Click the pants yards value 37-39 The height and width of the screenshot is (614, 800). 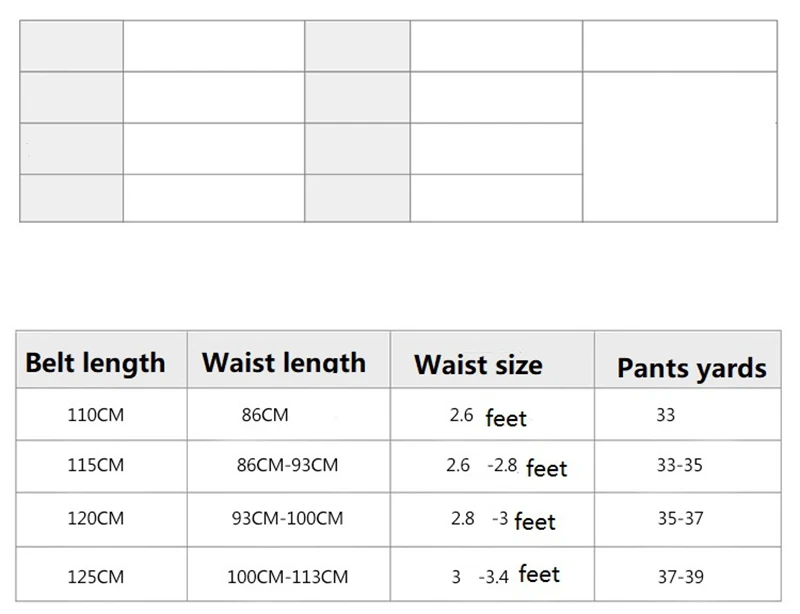click(x=681, y=577)
